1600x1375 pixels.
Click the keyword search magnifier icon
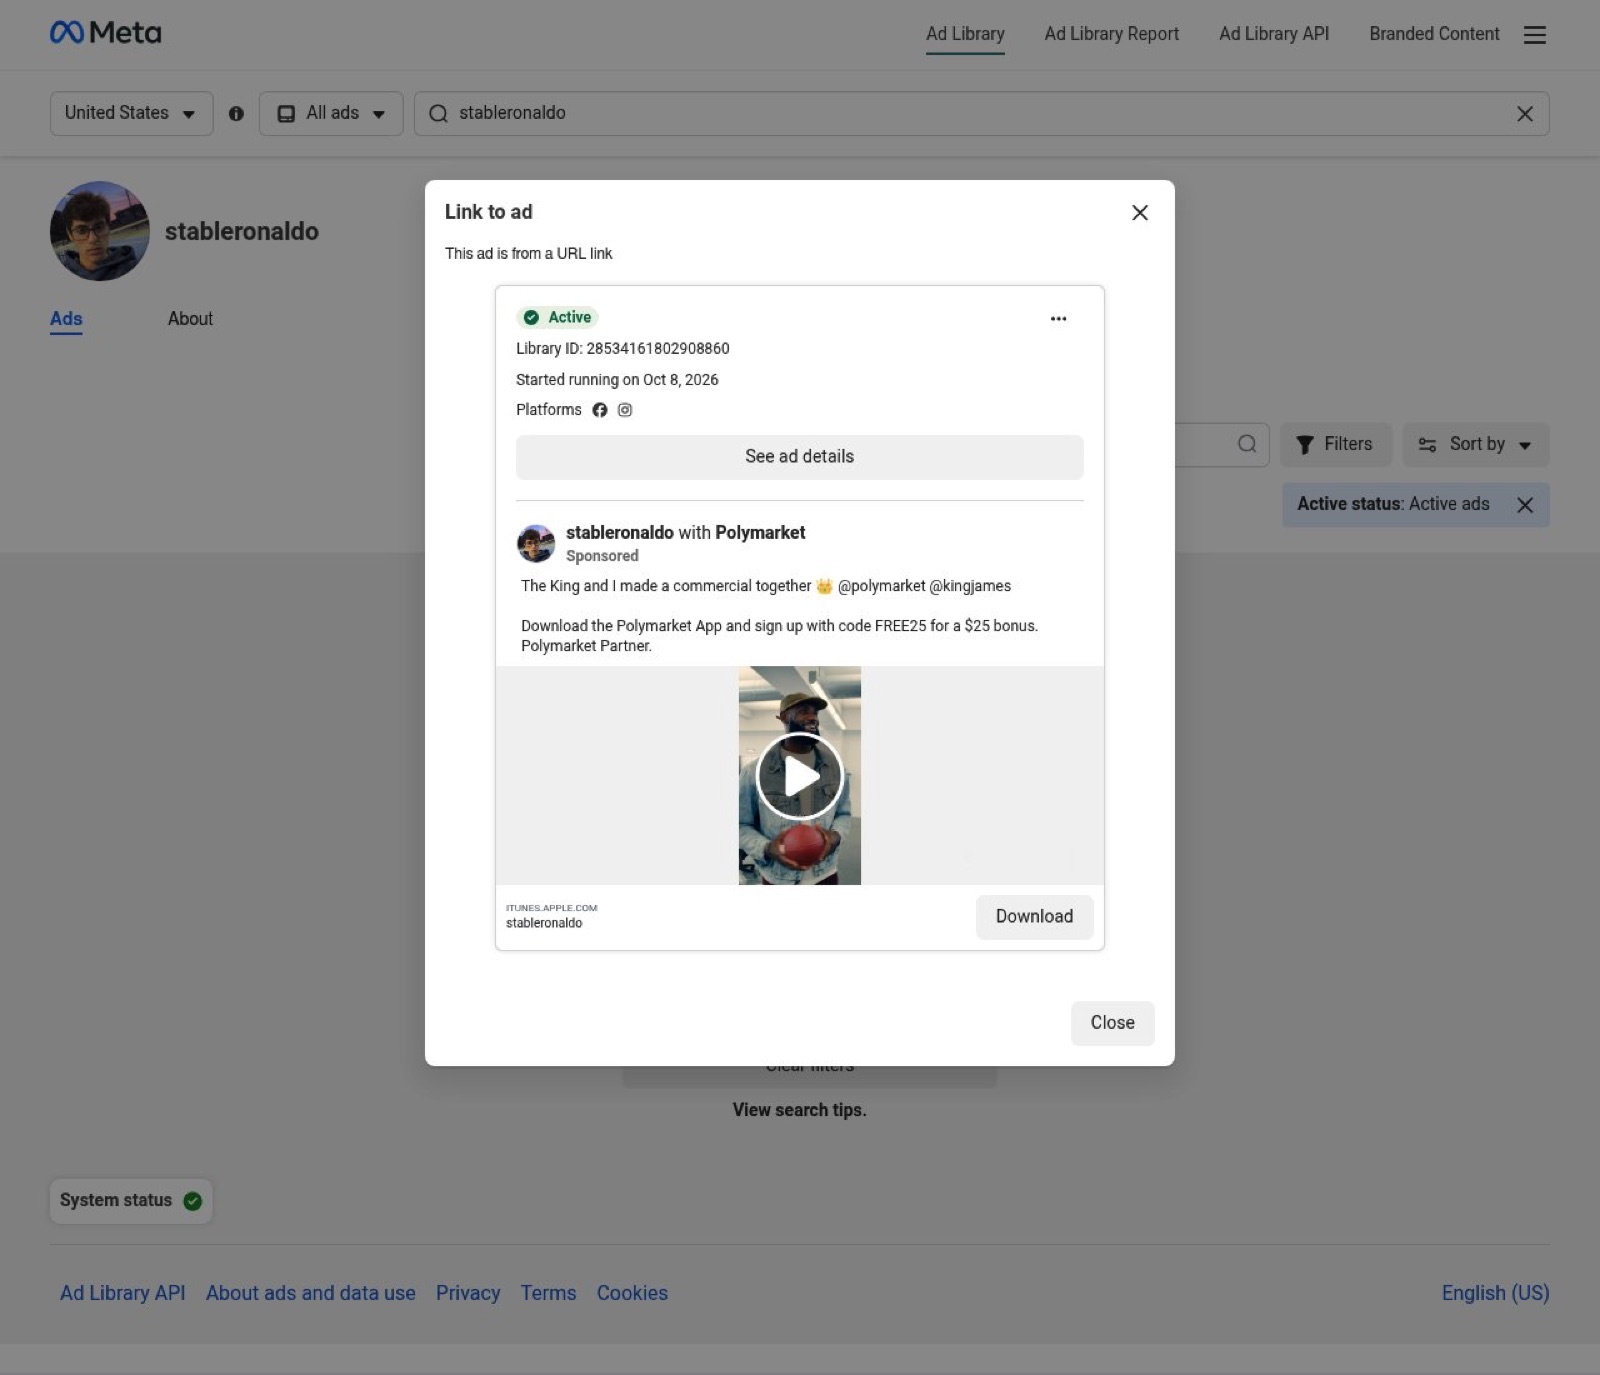coord(1246,444)
